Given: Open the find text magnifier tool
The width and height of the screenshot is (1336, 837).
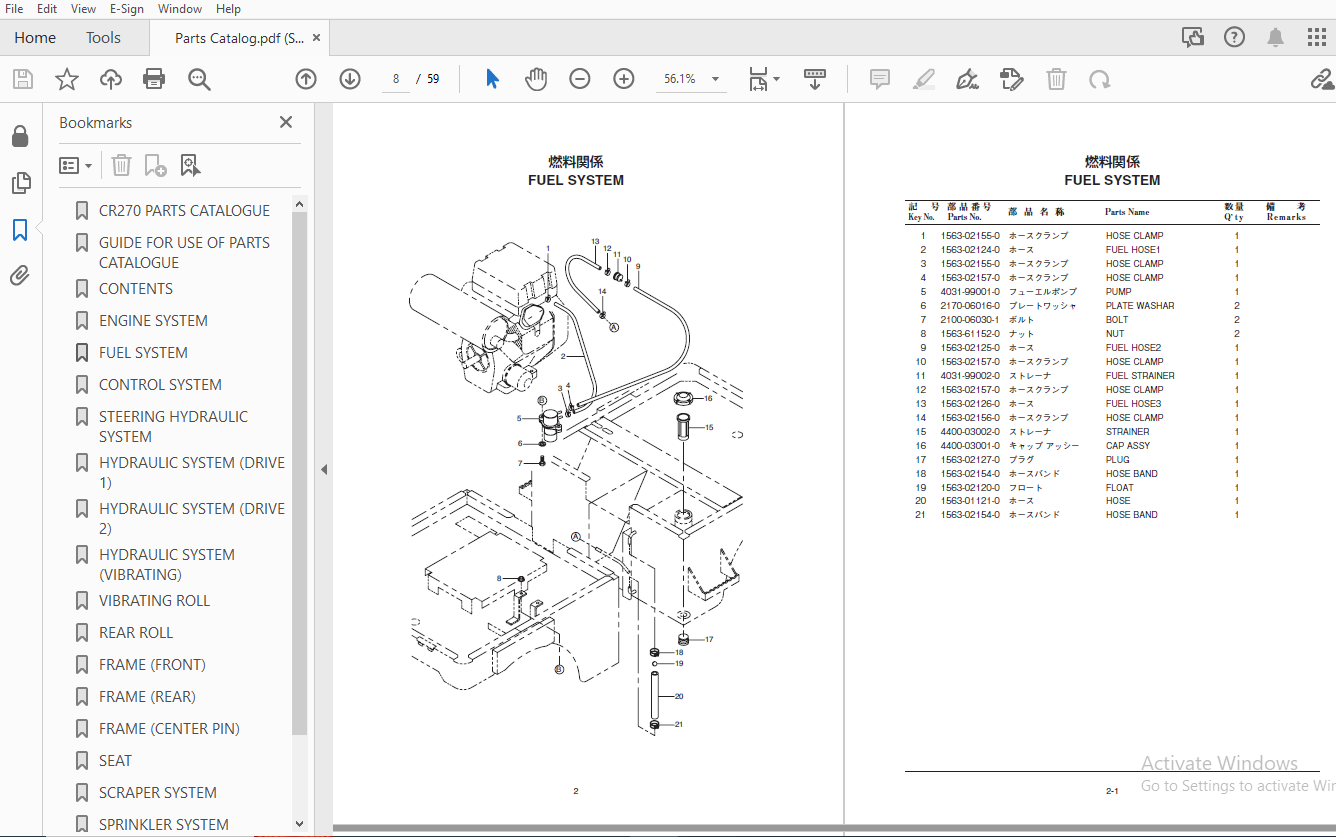Looking at the screenshot, I should (199, 79).
